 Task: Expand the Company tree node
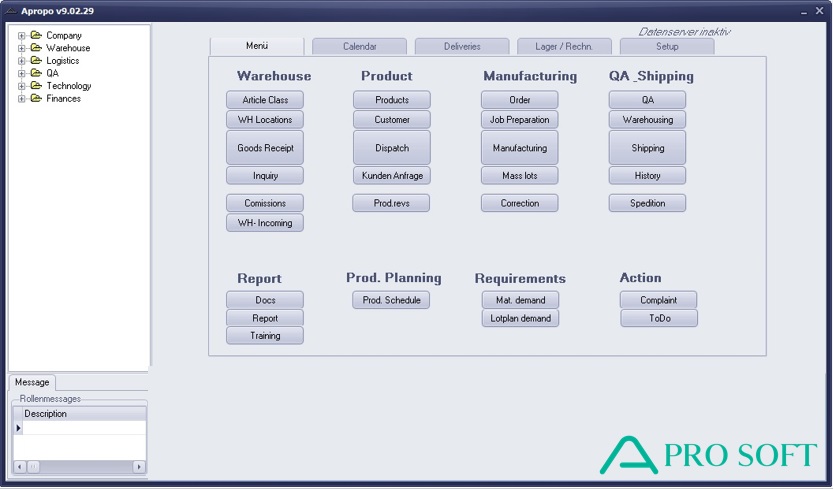click(22, 35)
